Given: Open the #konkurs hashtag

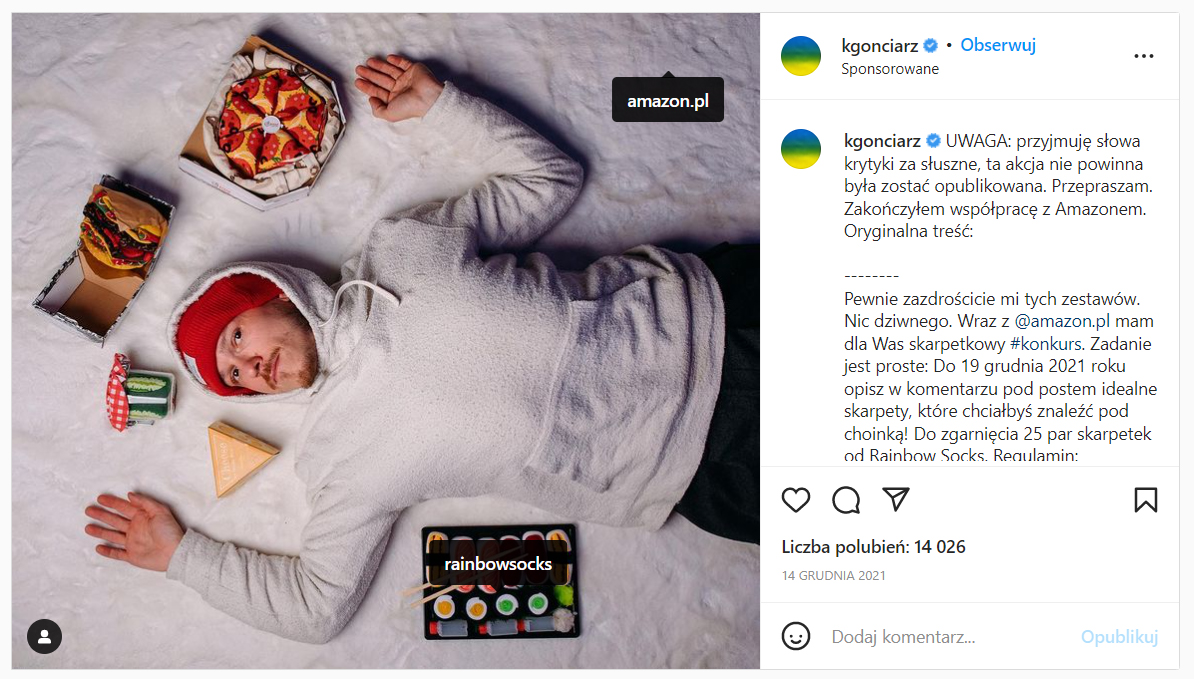Looking at the screenshot, I should (1046, 344).
